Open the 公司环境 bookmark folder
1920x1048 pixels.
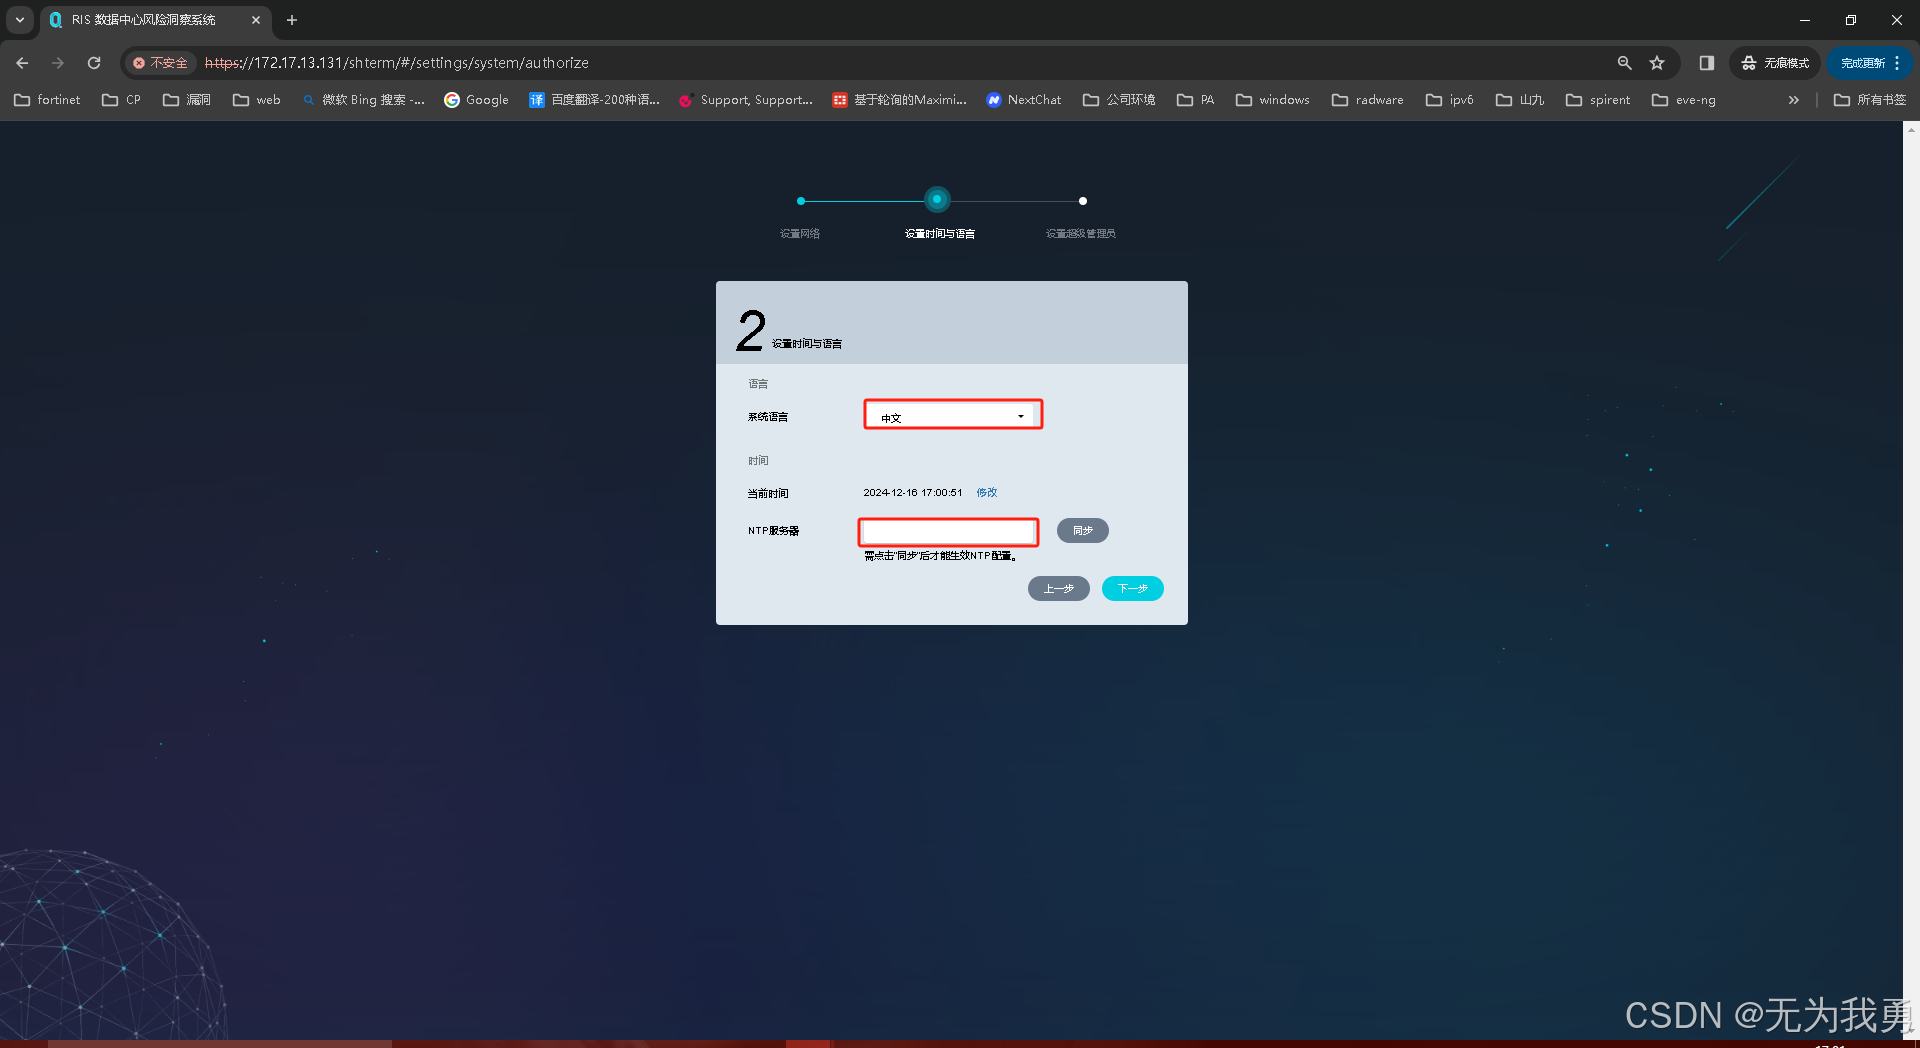pos(1119,100)
